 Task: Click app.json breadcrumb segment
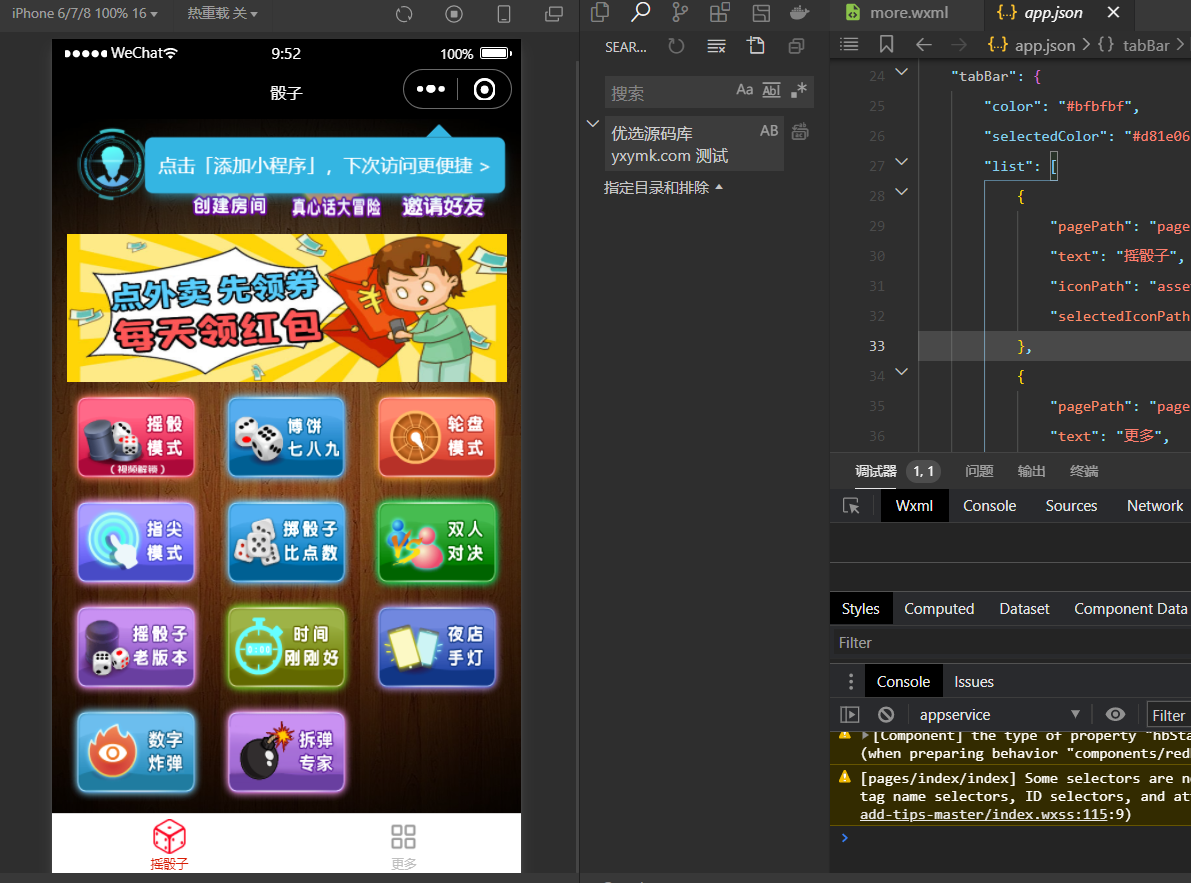tap(1031, 45)
